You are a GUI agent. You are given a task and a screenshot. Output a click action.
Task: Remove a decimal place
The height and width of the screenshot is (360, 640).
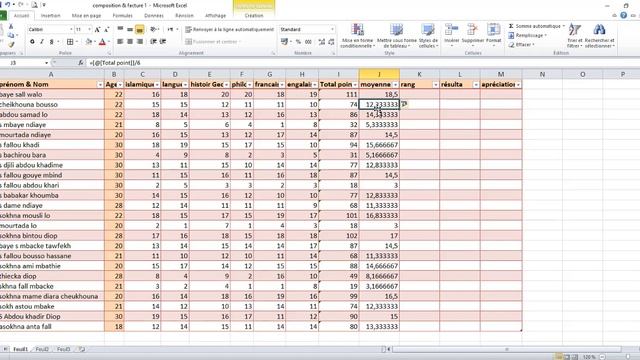(331, 42)
